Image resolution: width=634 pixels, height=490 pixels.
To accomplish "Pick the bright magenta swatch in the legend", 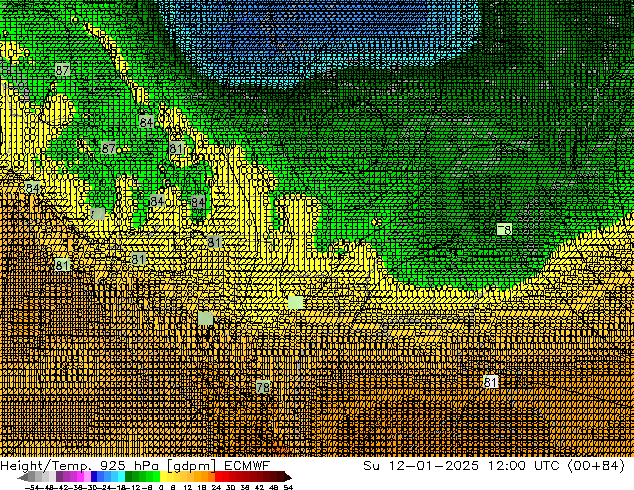I will pyautogui.click(x=80, y=477).
